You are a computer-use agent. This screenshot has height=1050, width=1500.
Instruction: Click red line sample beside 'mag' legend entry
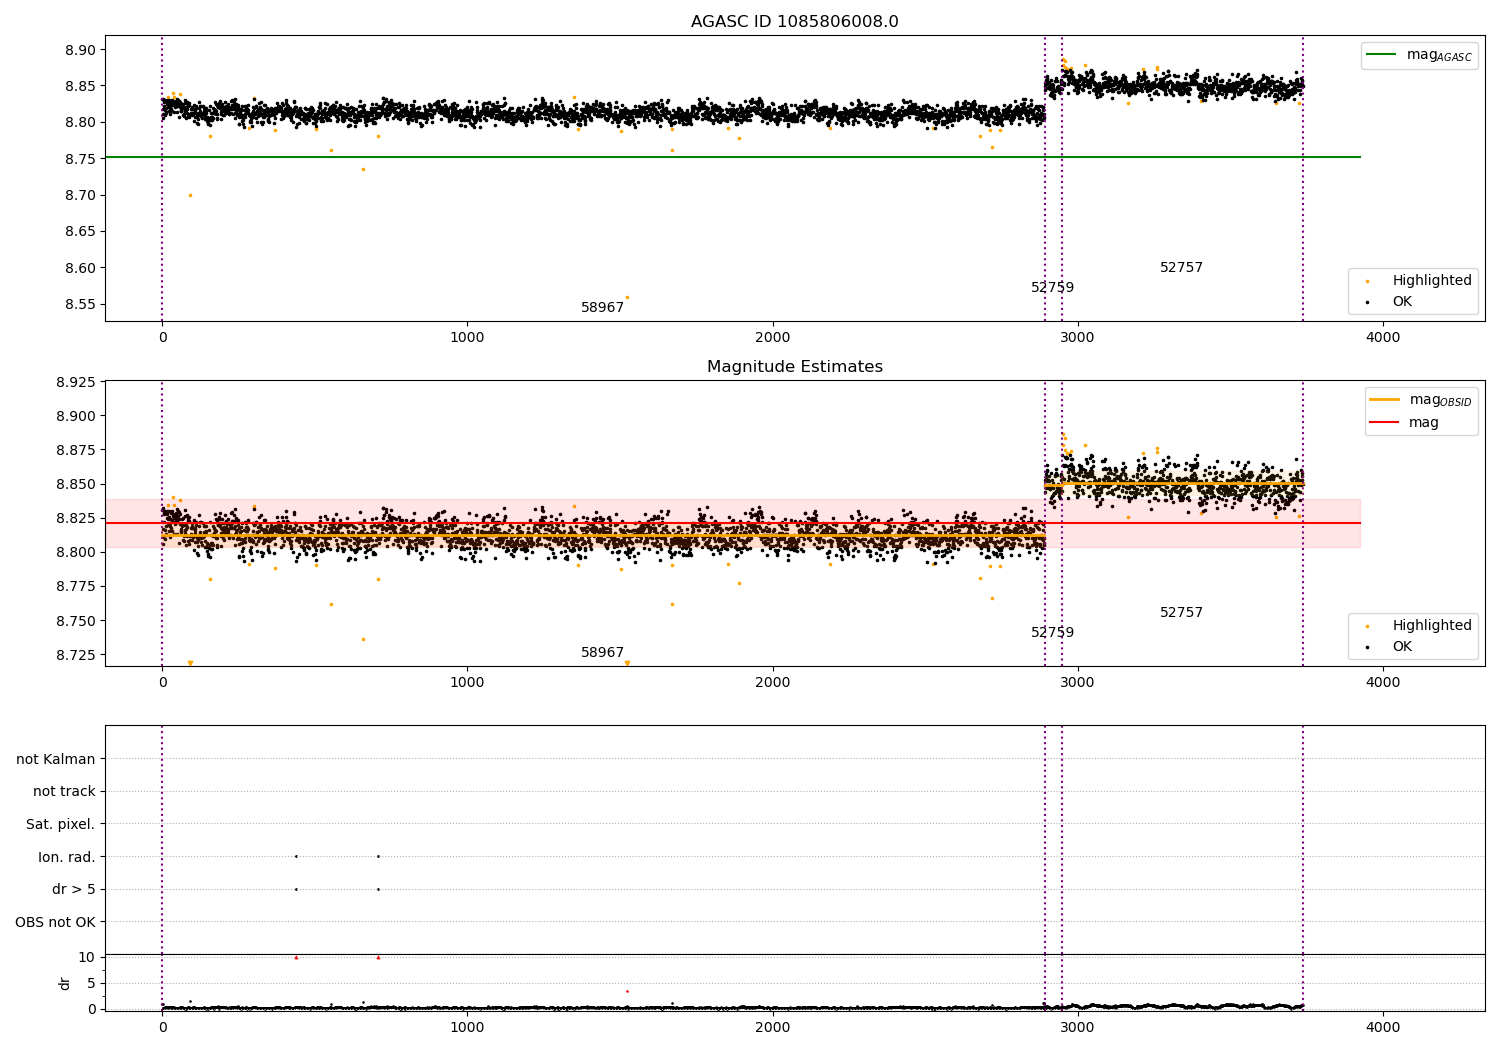tap(1385, 422)
